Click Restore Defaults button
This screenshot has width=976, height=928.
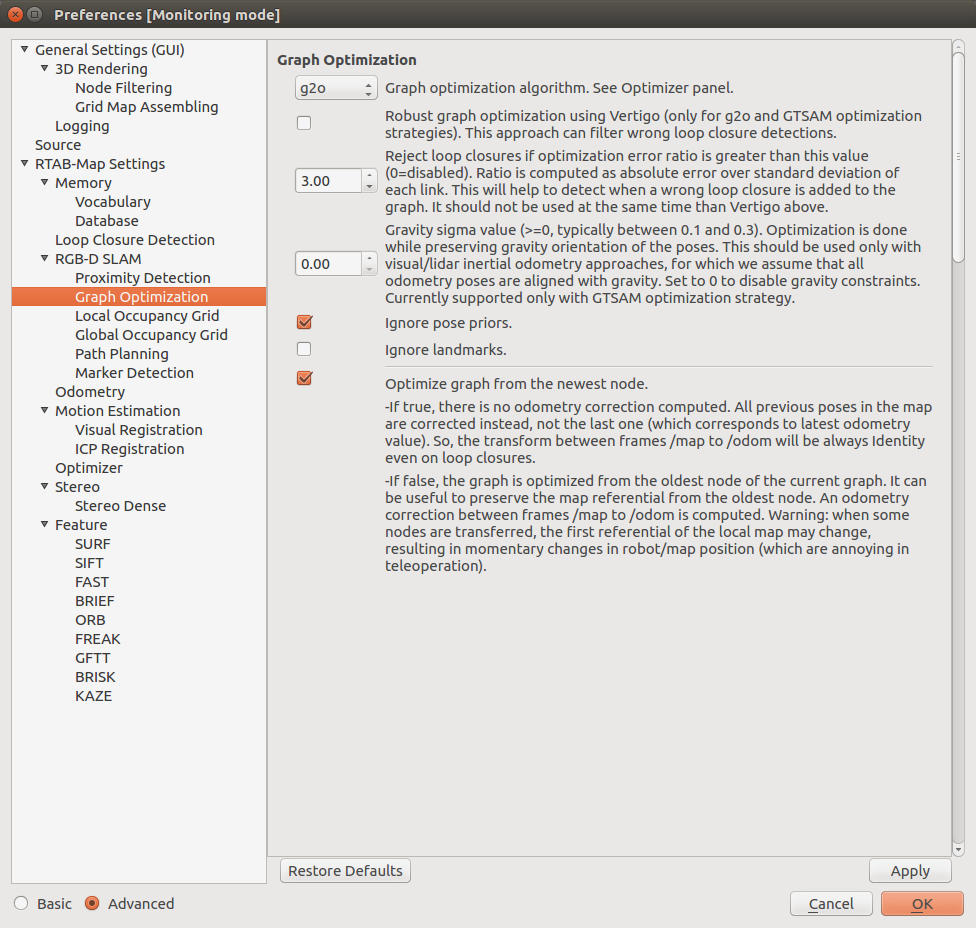tap(345, 871)
